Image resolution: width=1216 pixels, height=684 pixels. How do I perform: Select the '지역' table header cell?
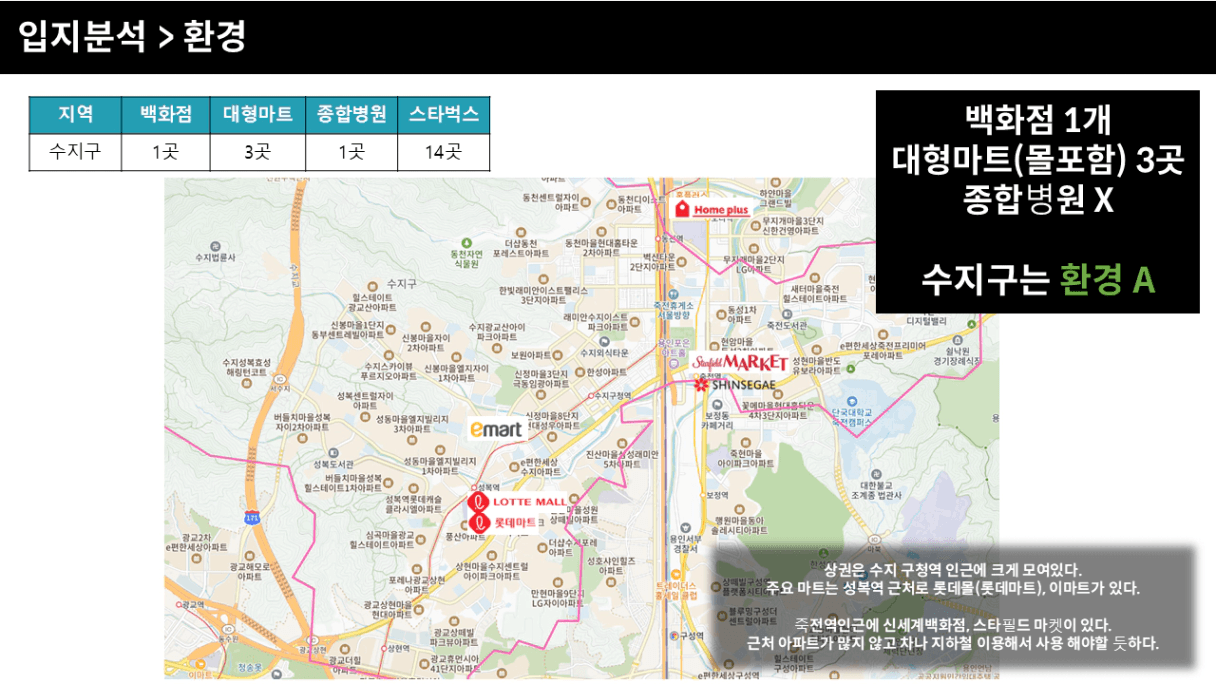pyautogui.click(x=75, y=114)
